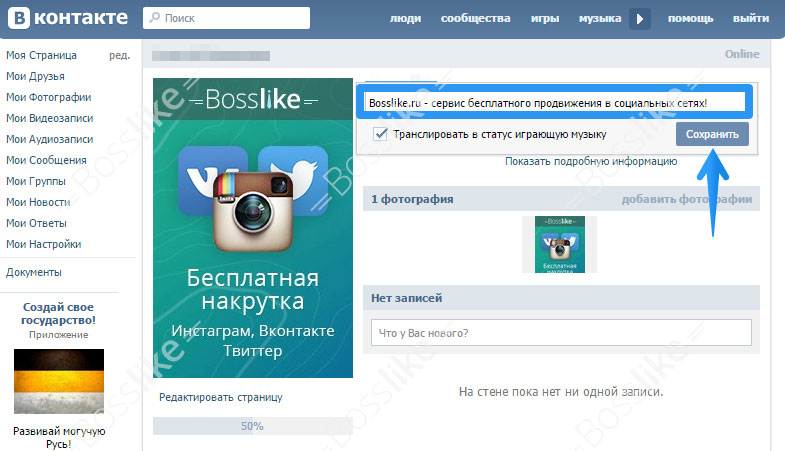Viewport: 785px width, 451px height.
Task: Click the magnifier icon in the search box
Action: tap(155, 18)
